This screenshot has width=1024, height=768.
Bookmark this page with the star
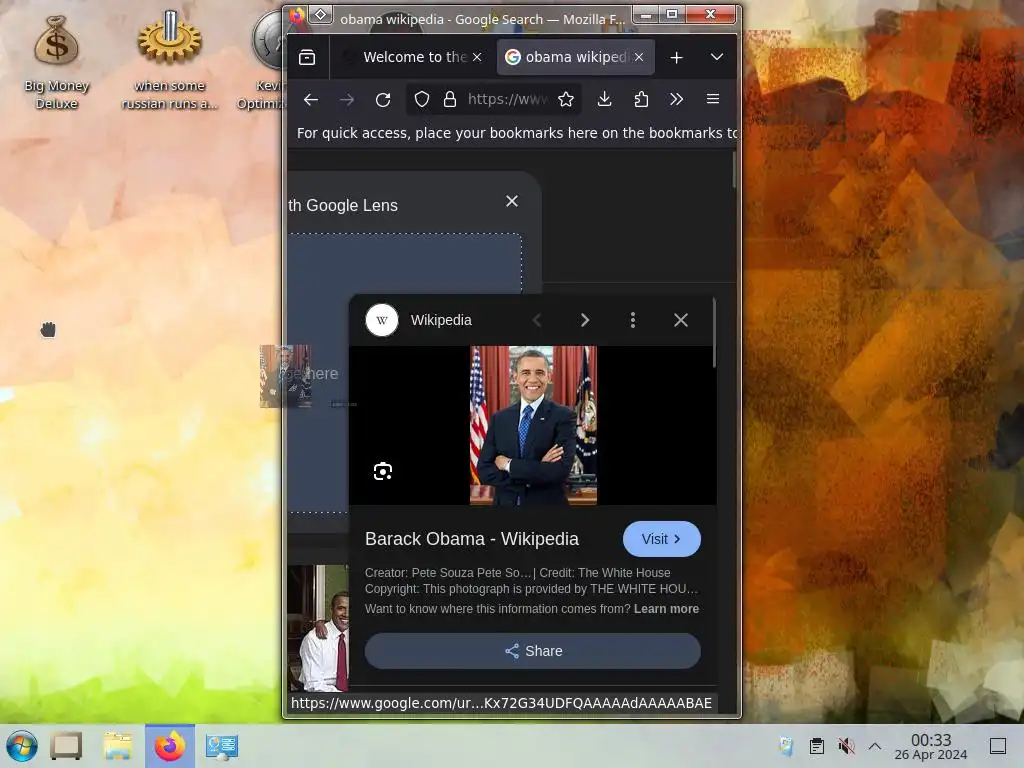click(566, 99)
